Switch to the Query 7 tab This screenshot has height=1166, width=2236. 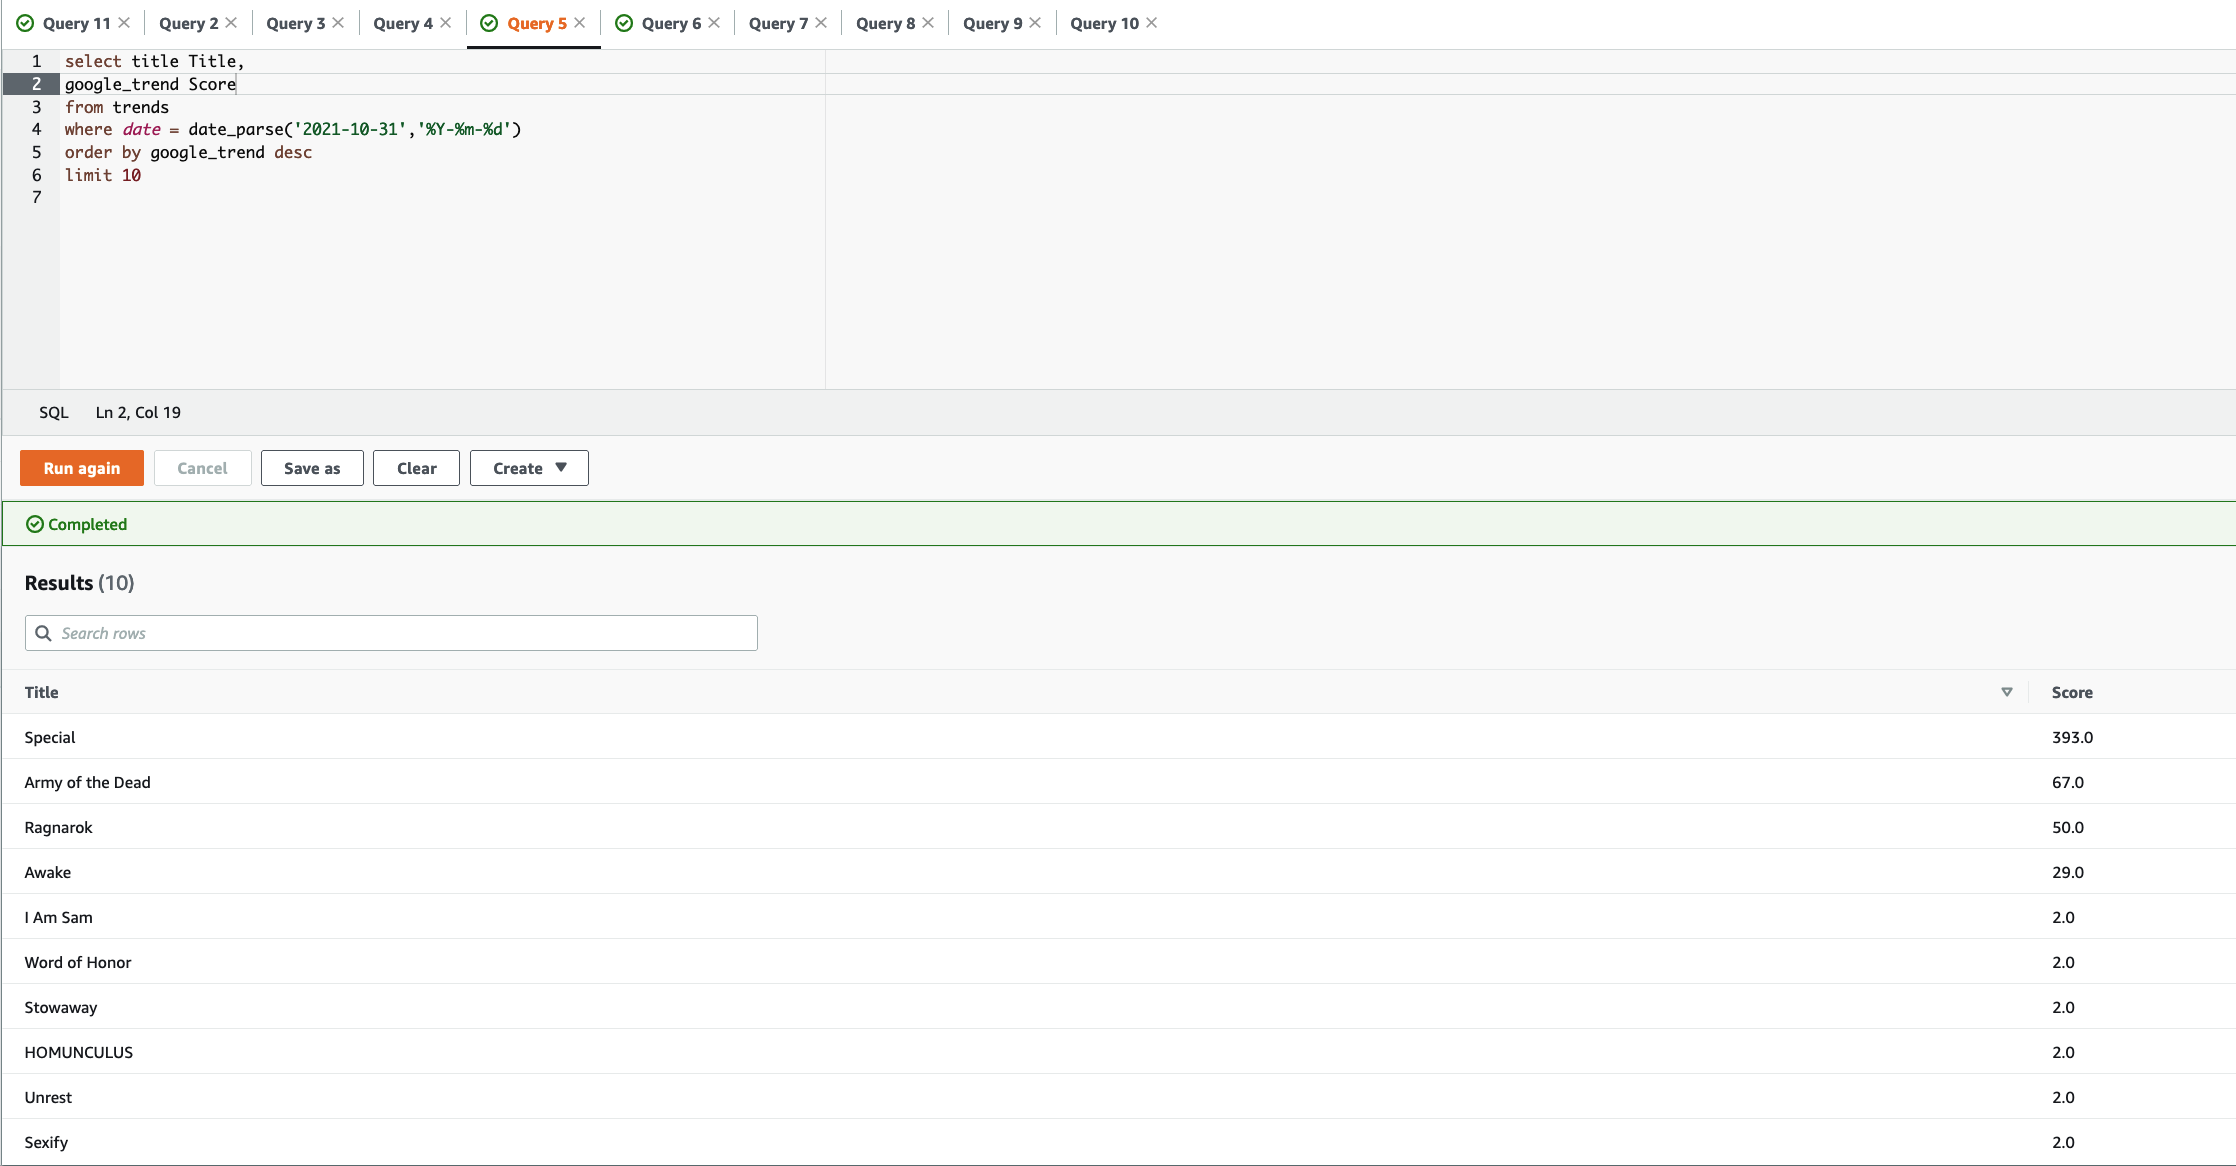pyautogui.click(x=778, y=23)
